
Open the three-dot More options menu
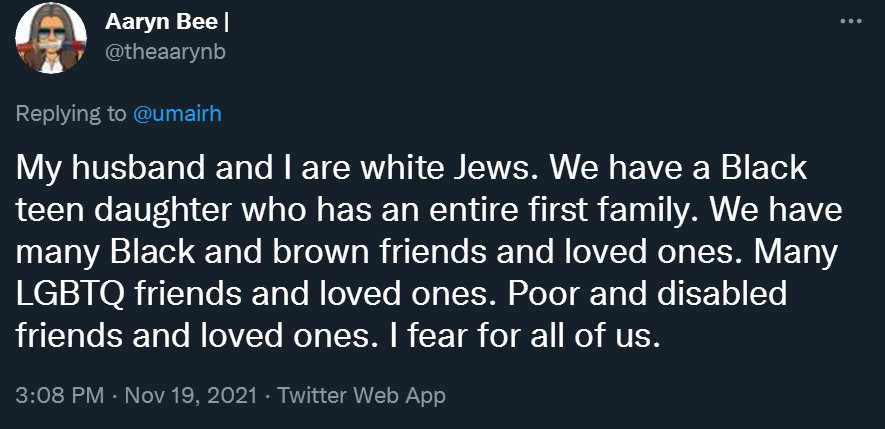[850, 23]
